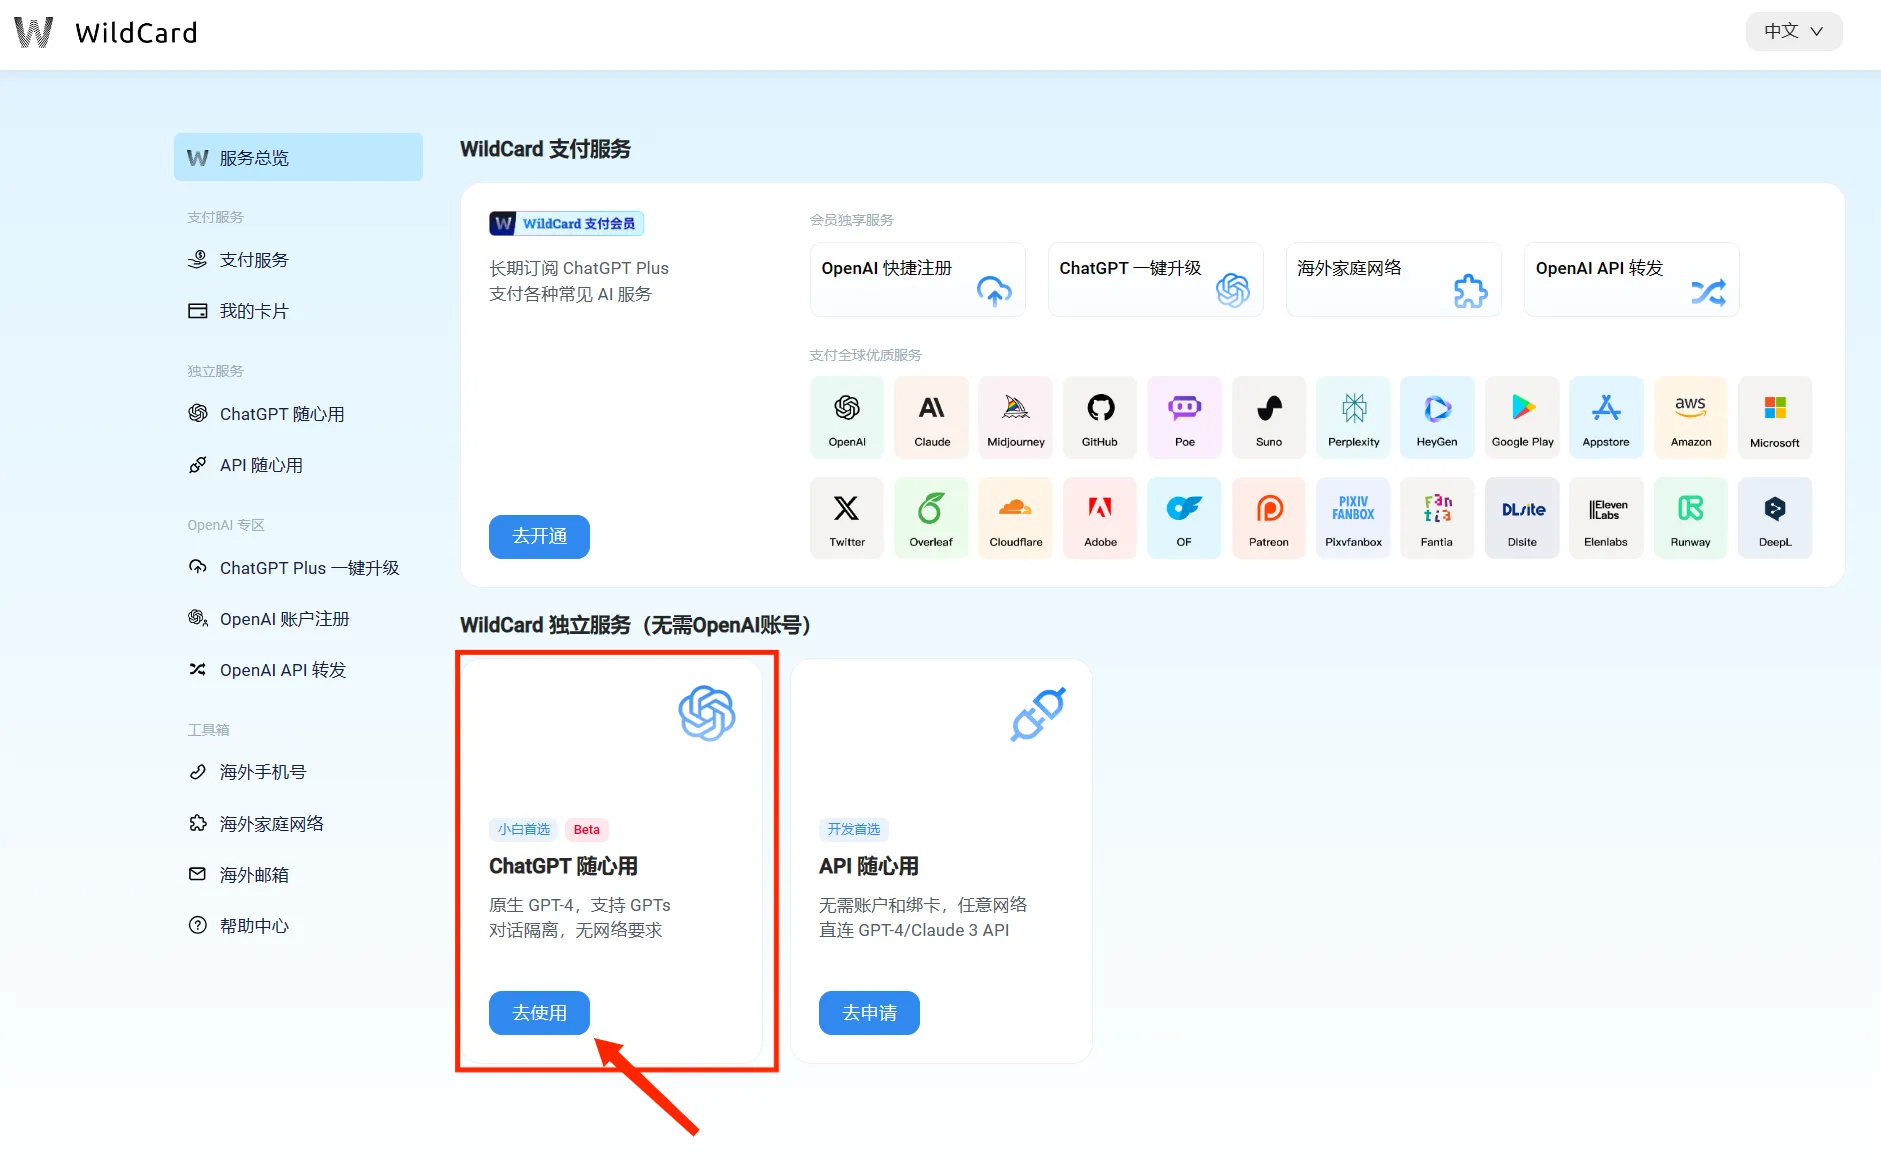
Task: Choose the Google Play service icon
Action: pyautogui.click(x=1523, y=417)
